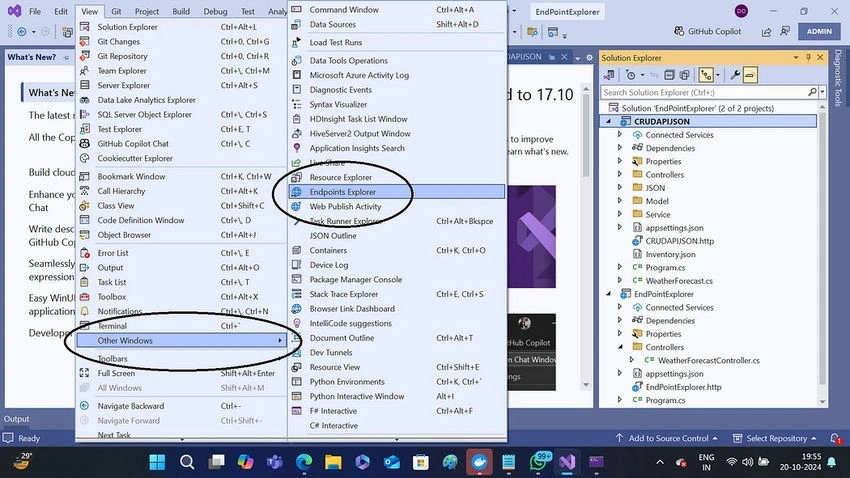
Task: Click the Live Share toolbar icon
Action: (x=767, y=32)
